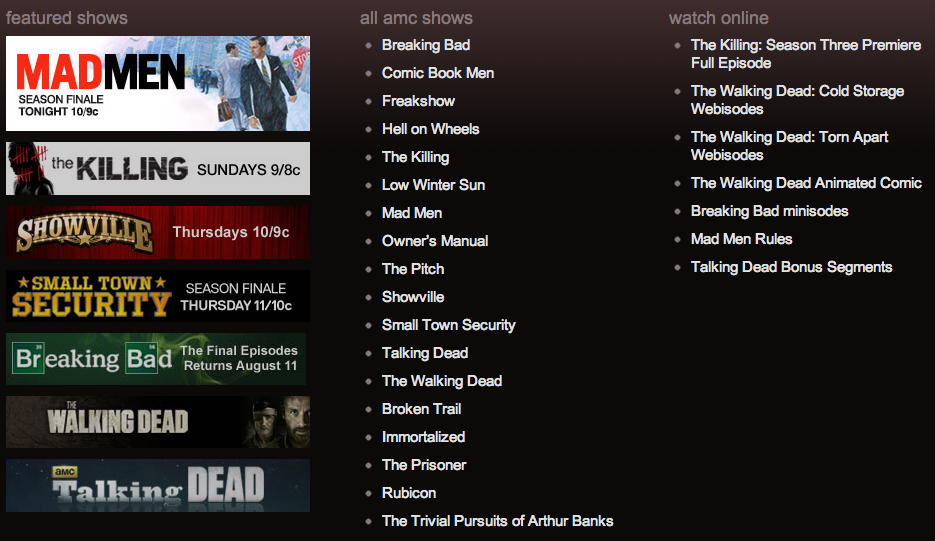This screenshot has width=935, height=541.
Task: Open The Walking Dead list link
Action: click(x=442, y=381)
